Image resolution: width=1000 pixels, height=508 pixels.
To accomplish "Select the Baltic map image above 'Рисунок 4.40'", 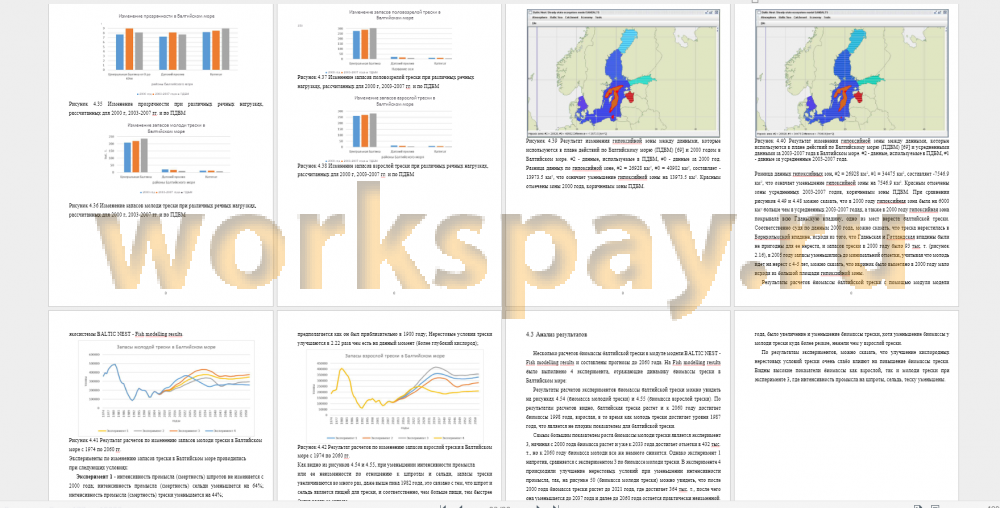I will 853,71.
